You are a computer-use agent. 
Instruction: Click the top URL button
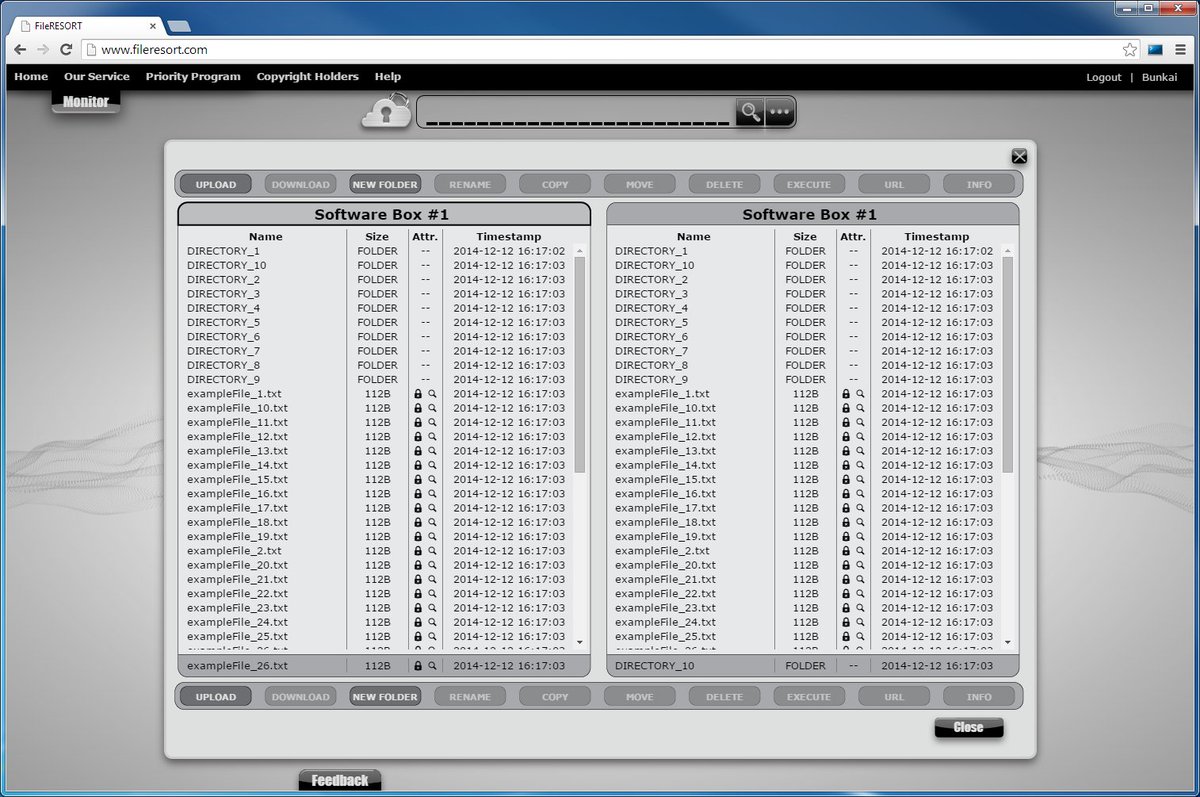click(894, 184)
